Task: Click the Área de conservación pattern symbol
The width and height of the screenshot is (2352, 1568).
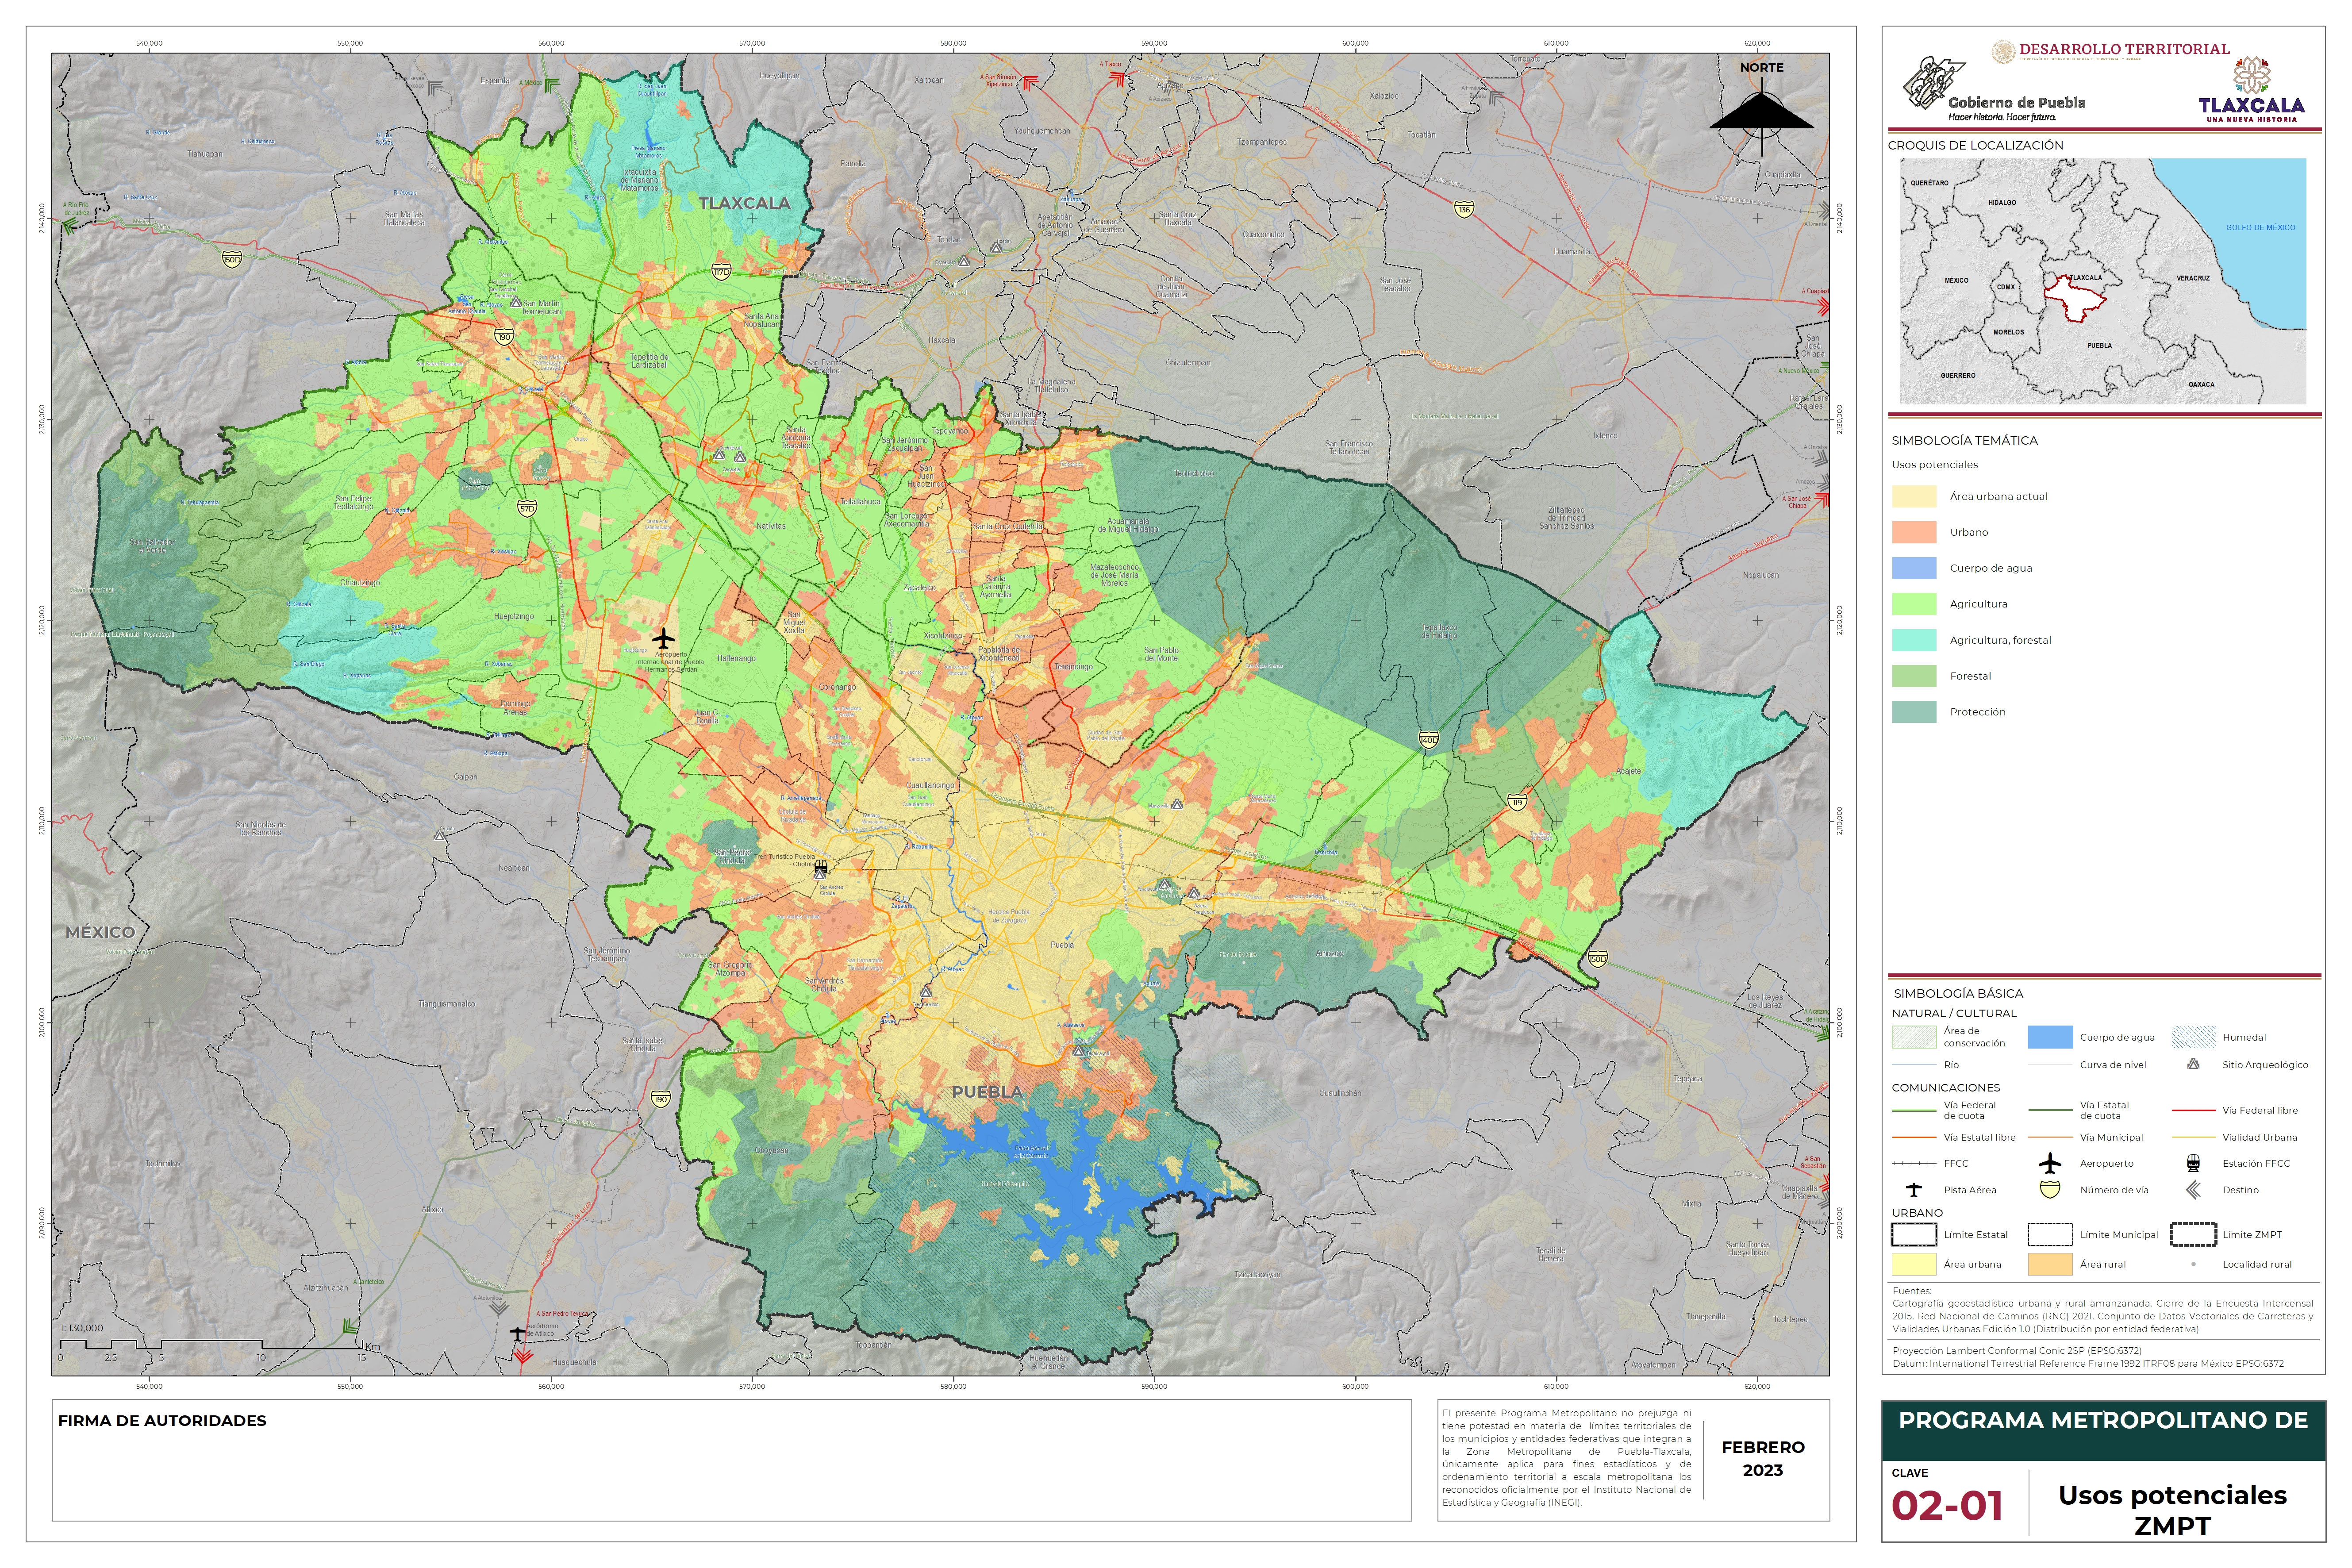Action: coord(1914,1037)
